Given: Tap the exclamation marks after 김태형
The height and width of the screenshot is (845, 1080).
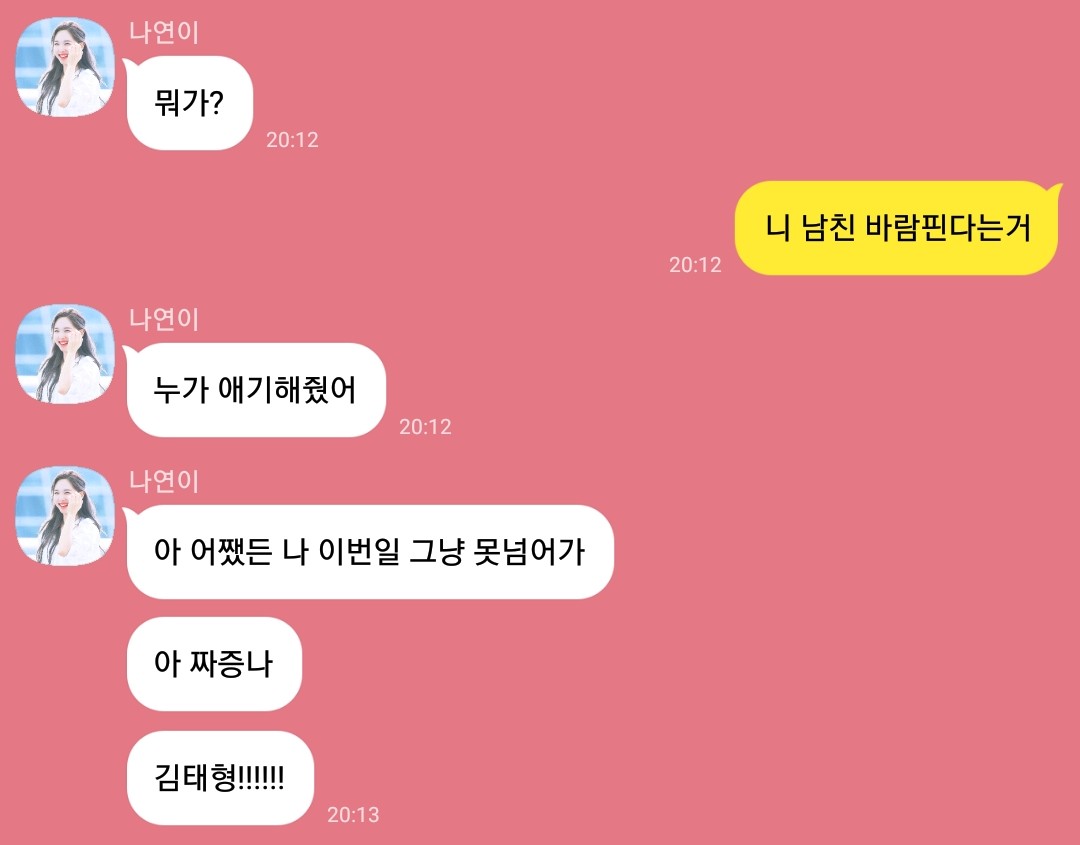Looking at the screenshot, I should (x=261, y=778).
